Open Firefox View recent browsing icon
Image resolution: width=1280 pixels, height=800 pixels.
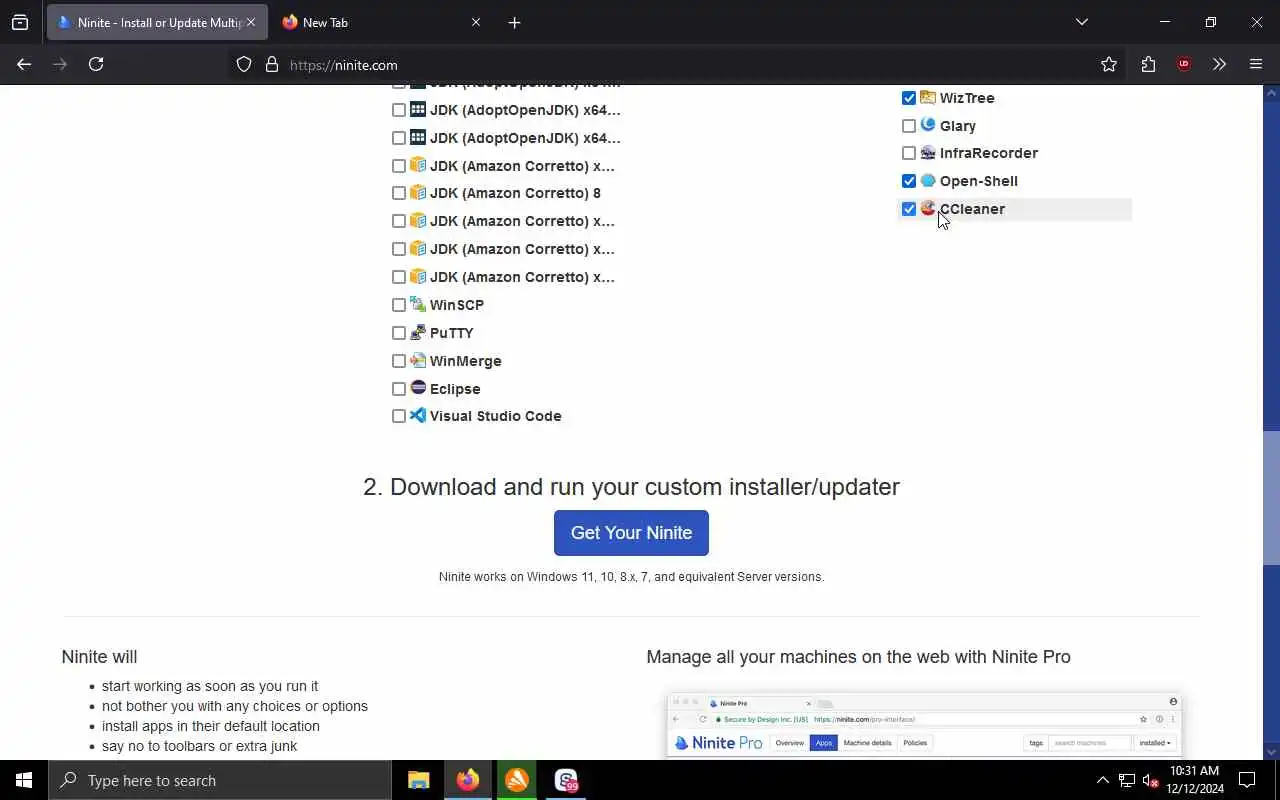tap(20, 22)
